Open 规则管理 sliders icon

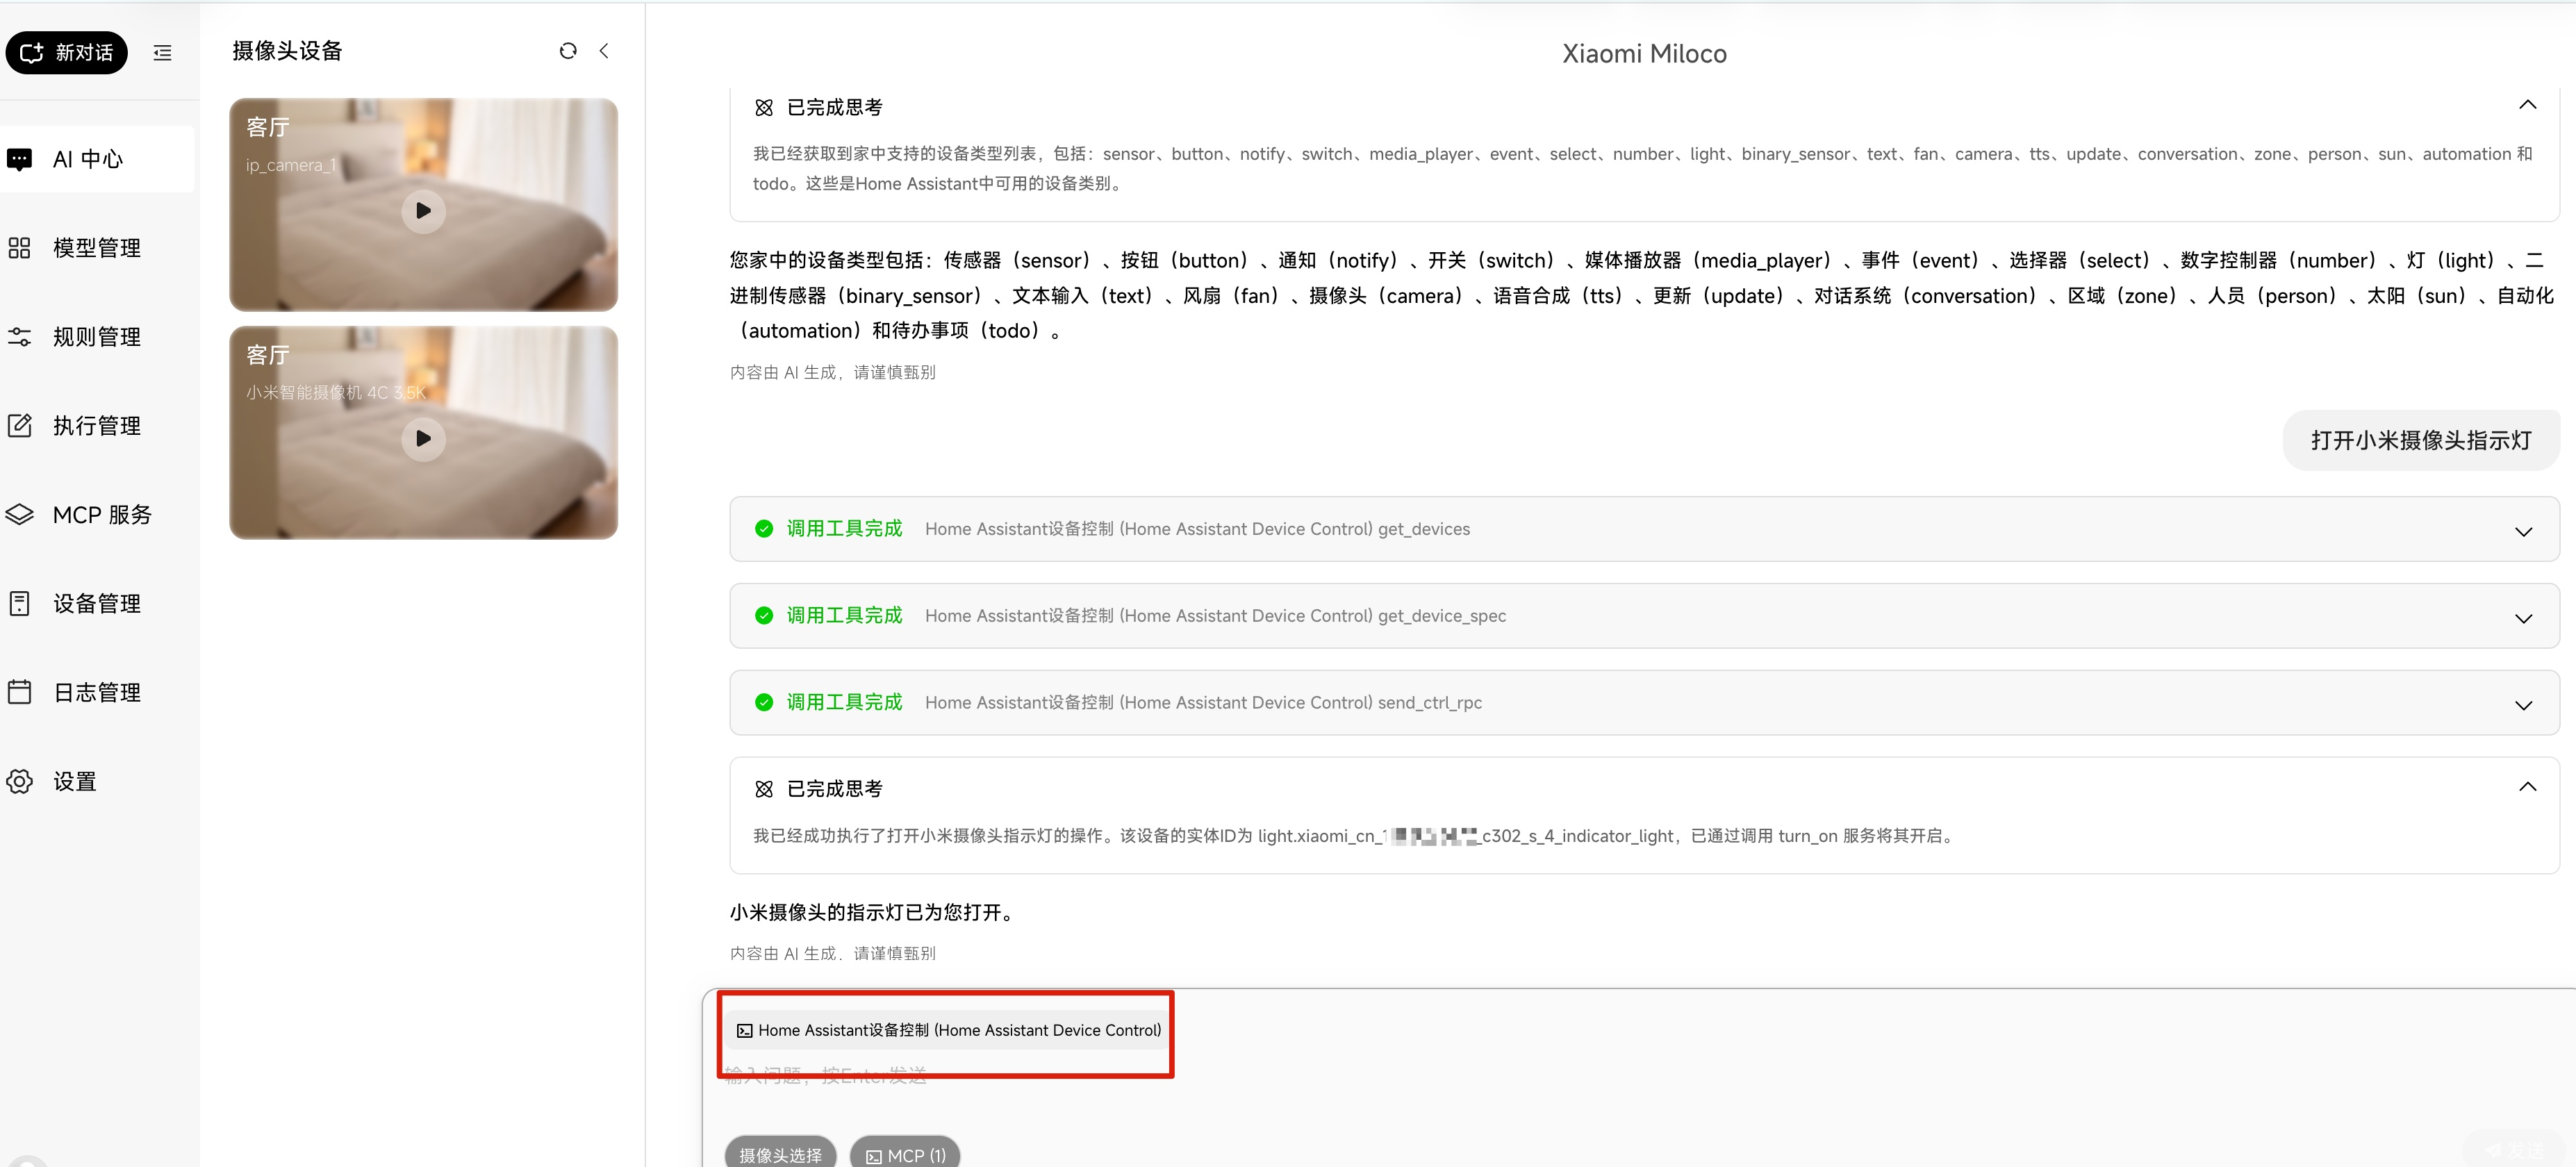[x=20, y=337]
